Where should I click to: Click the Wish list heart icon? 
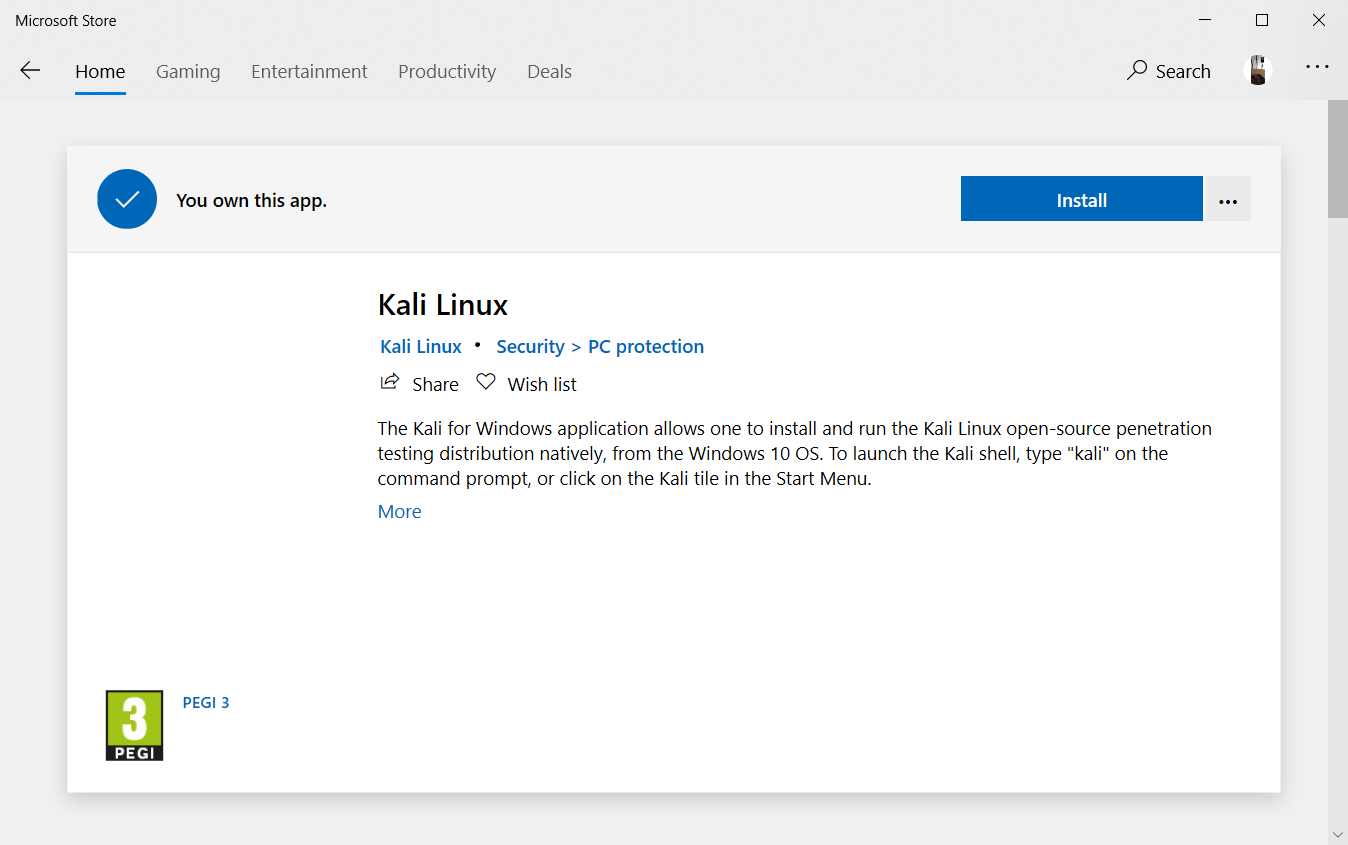click(485, 382)
